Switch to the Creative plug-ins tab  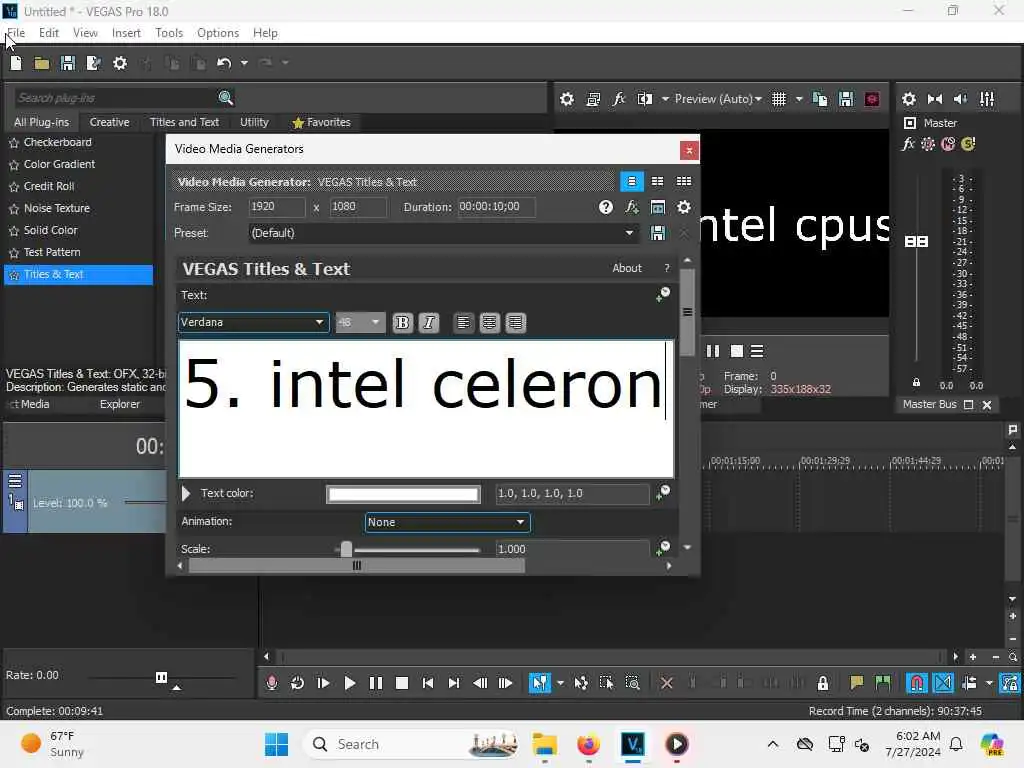(109, 122)
